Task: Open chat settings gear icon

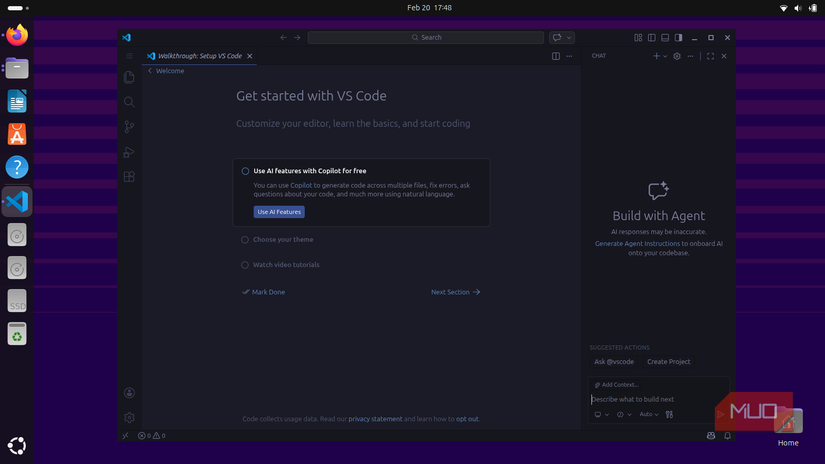Action: tap(677, 56)
